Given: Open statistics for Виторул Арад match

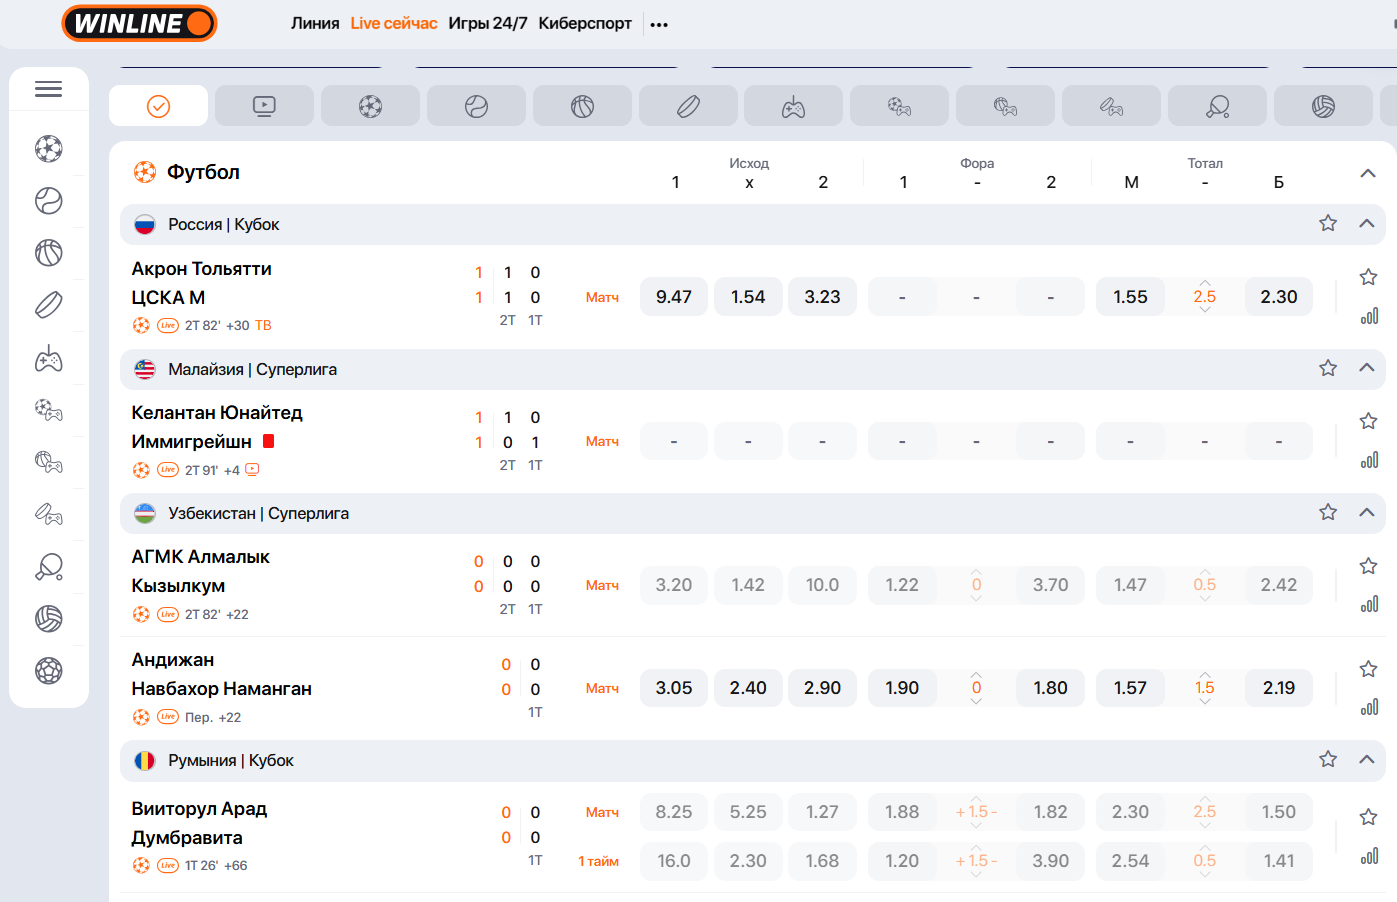Looking at the screenshot, I should click(x=1369, y=856).
